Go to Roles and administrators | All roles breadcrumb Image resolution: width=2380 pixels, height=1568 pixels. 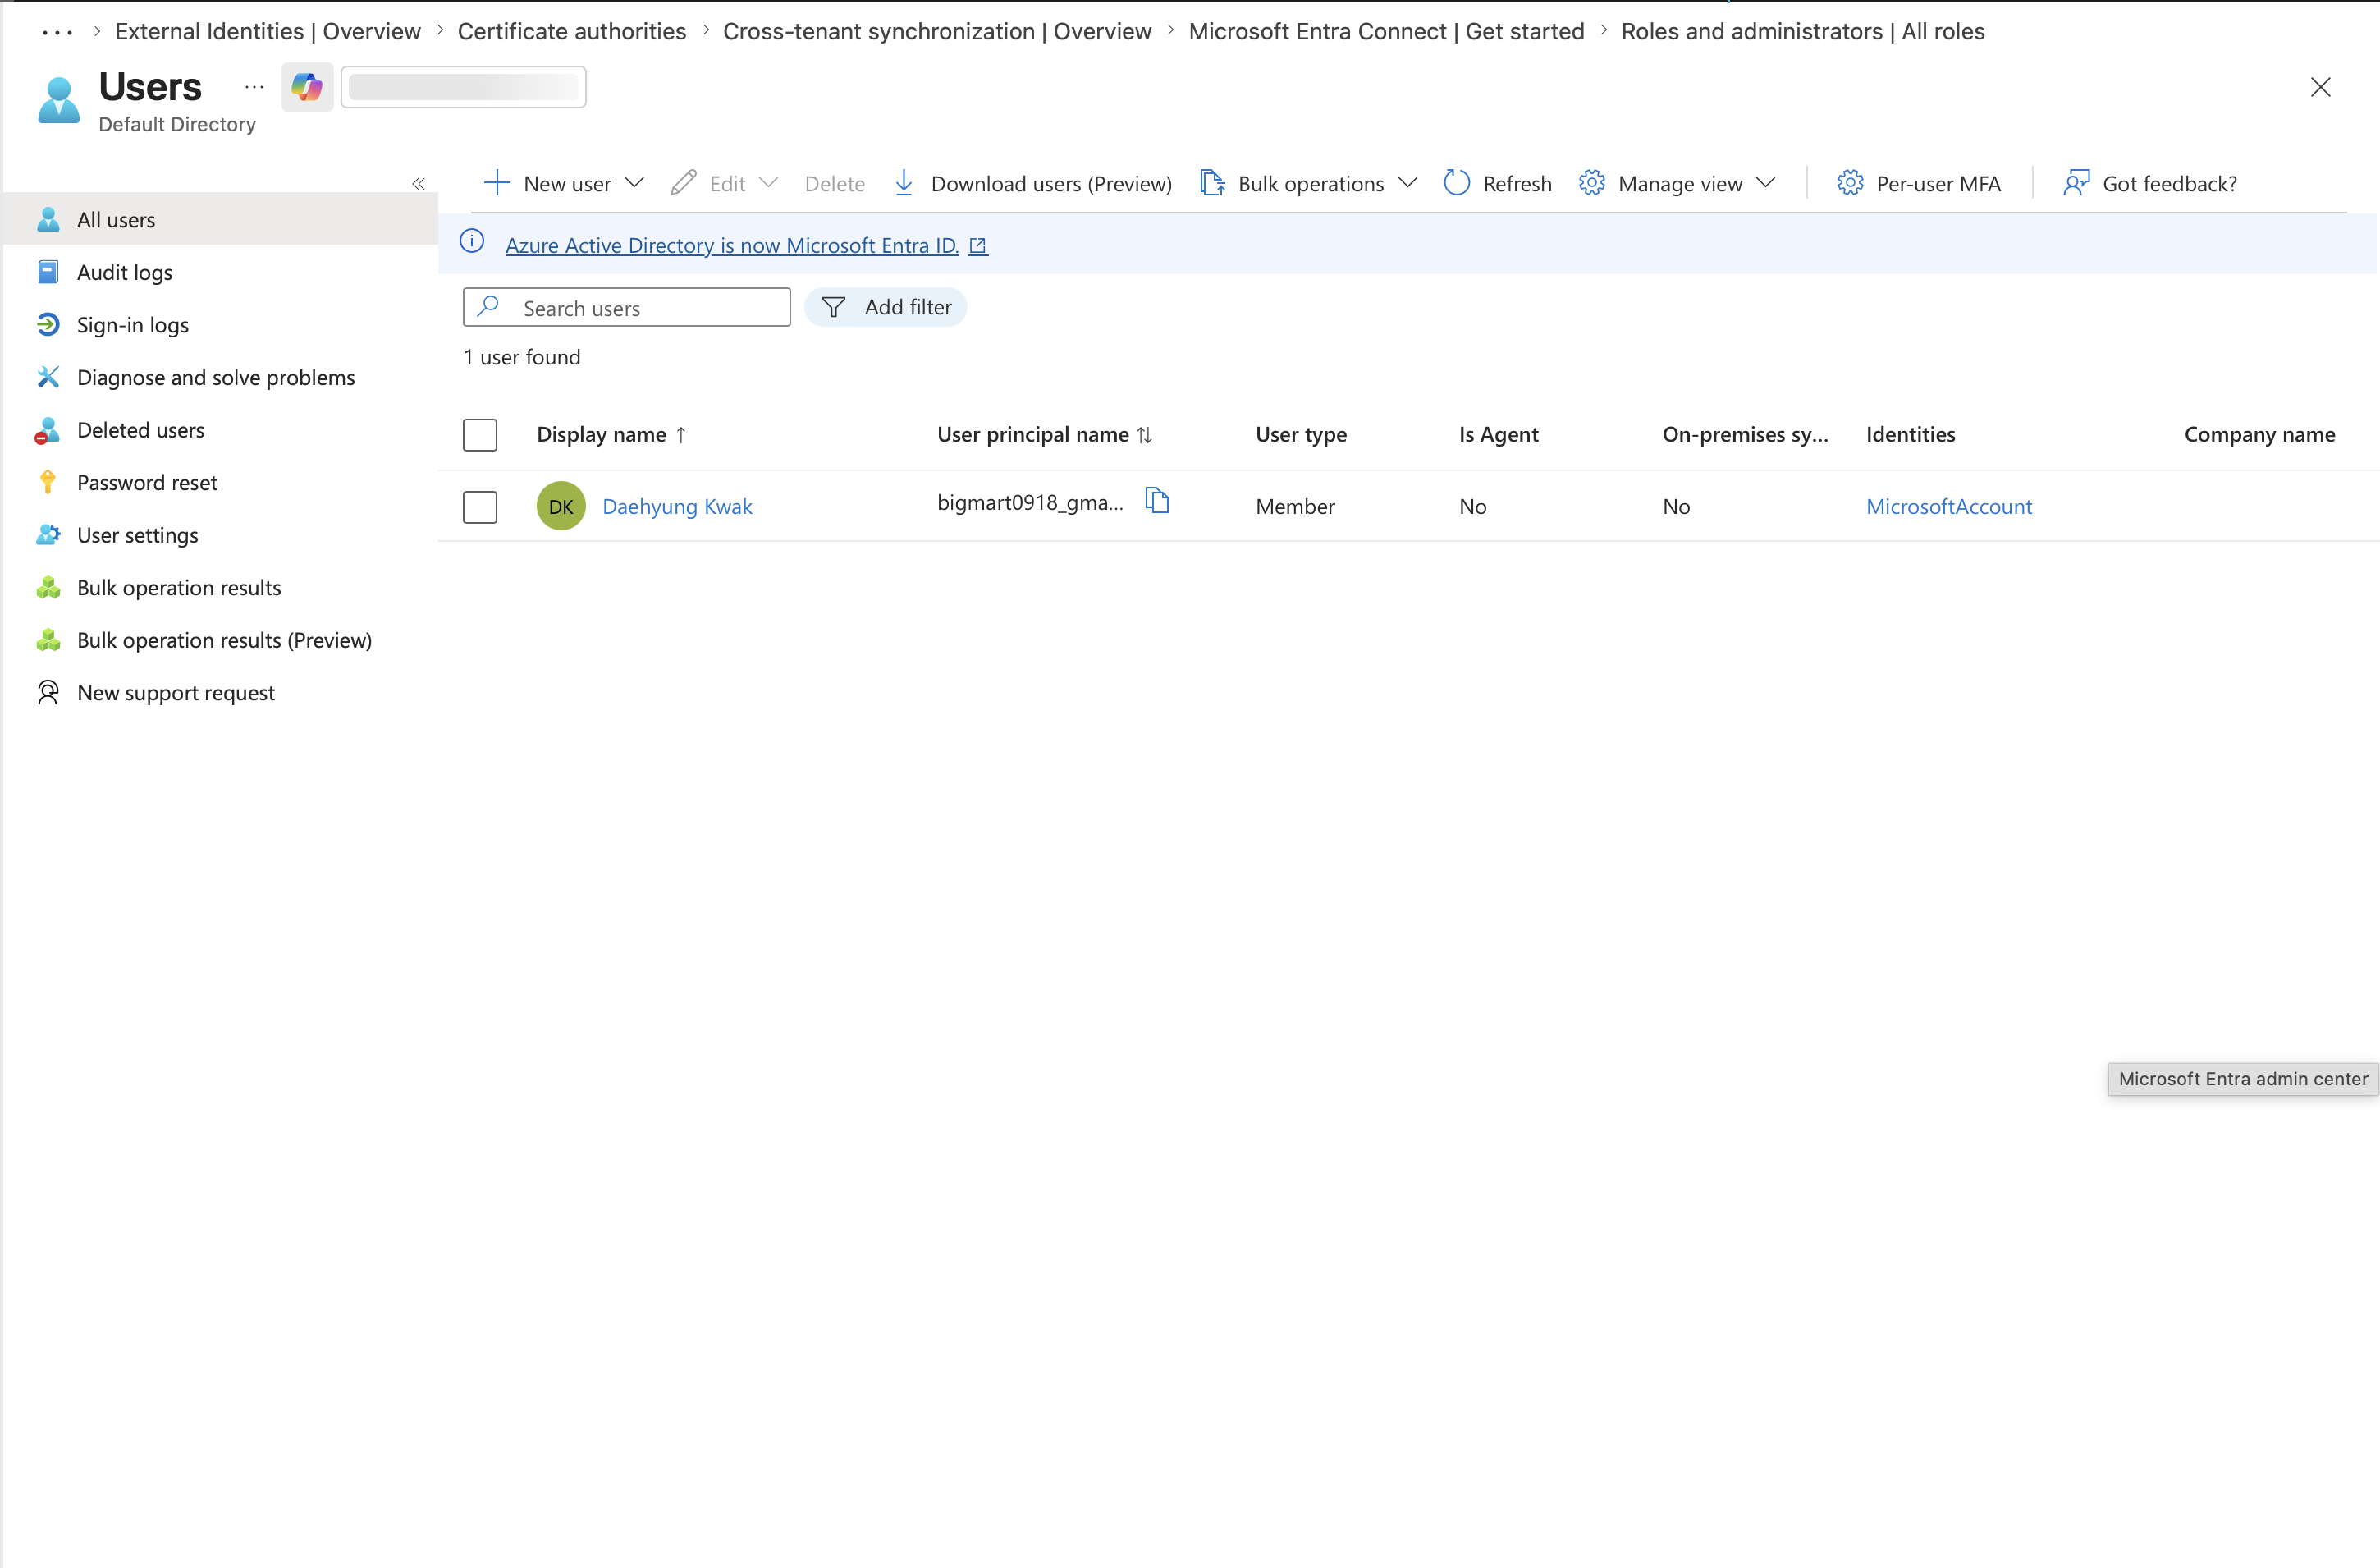click(1803, 31)
